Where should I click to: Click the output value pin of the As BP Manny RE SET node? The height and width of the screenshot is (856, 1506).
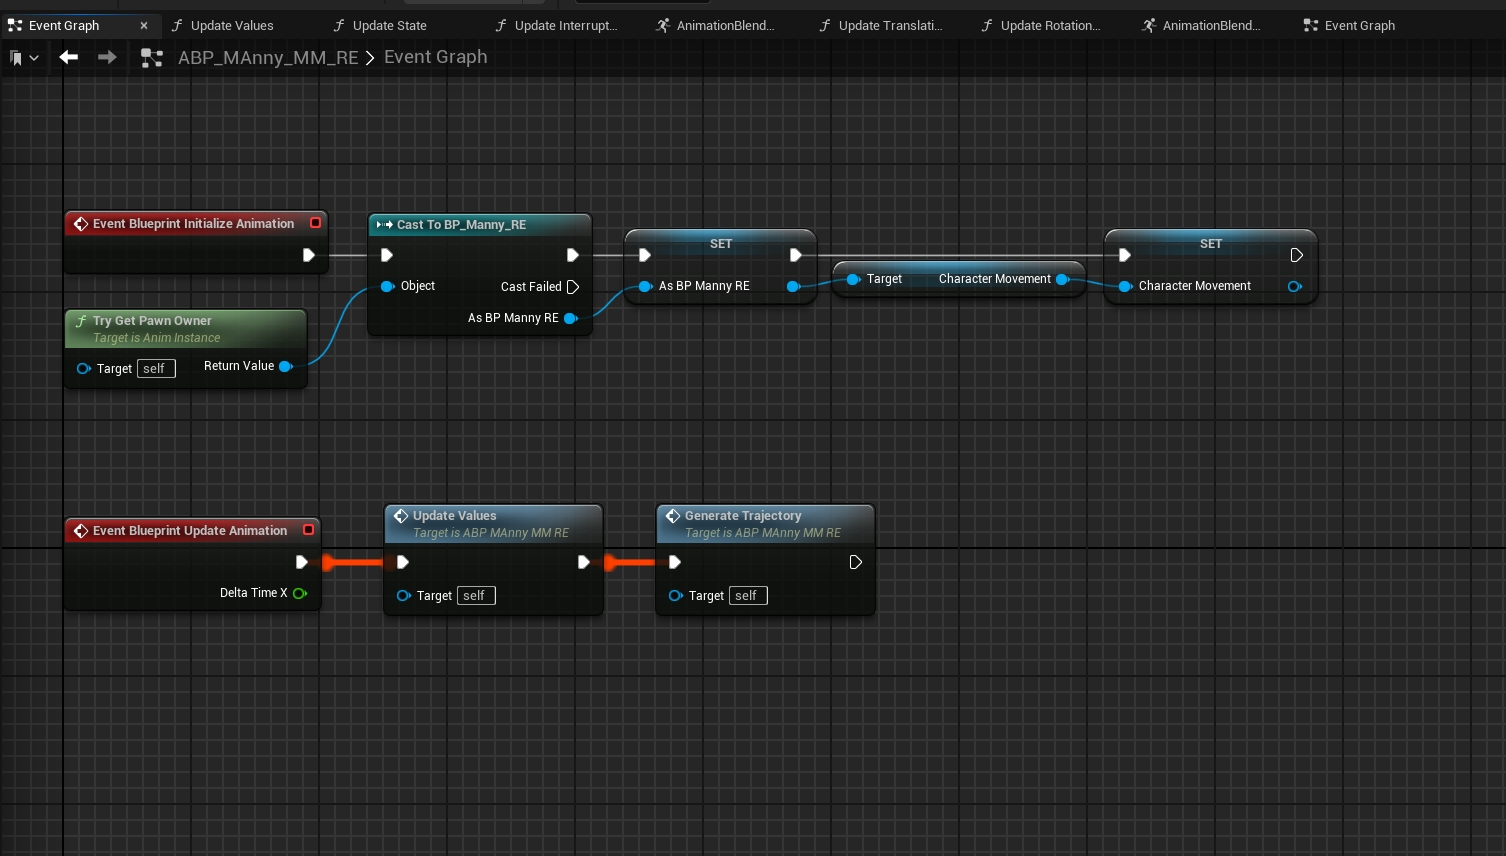(793, 286)
